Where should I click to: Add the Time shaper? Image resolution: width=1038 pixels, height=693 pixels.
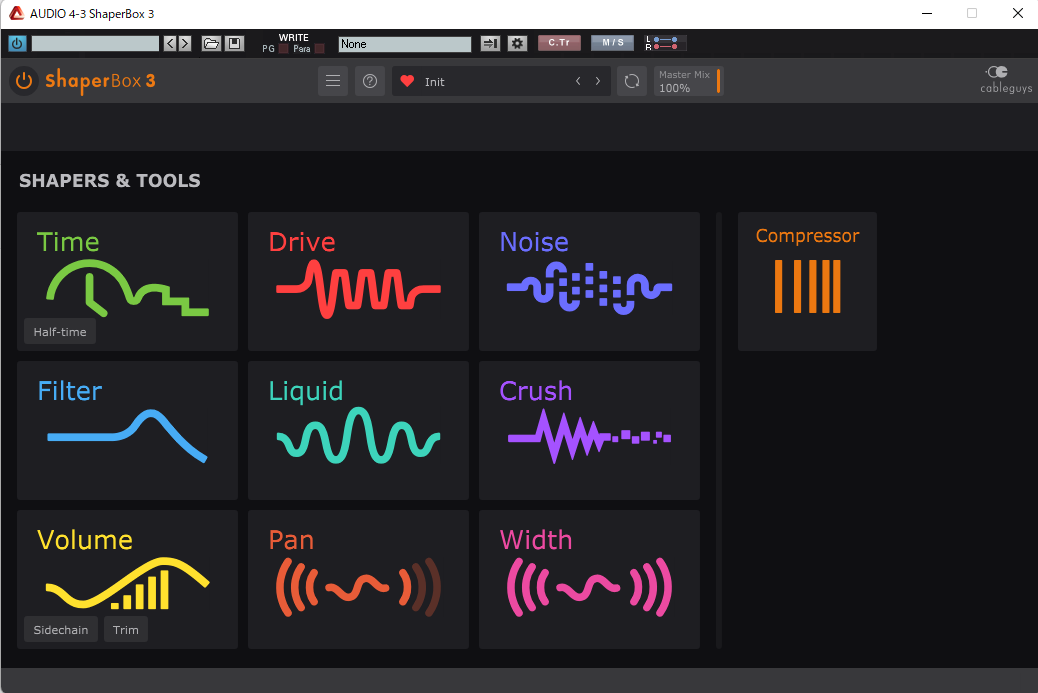127,281
